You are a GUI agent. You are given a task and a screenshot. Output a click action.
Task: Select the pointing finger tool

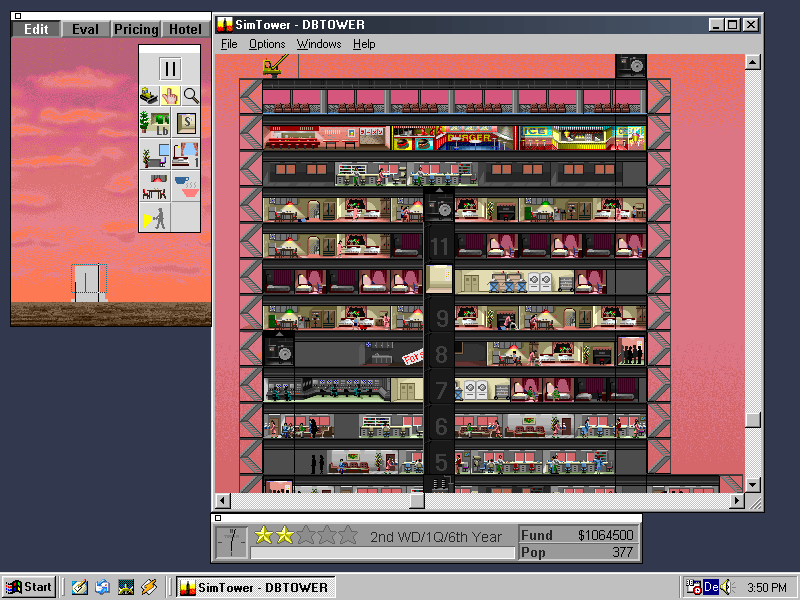170,96
